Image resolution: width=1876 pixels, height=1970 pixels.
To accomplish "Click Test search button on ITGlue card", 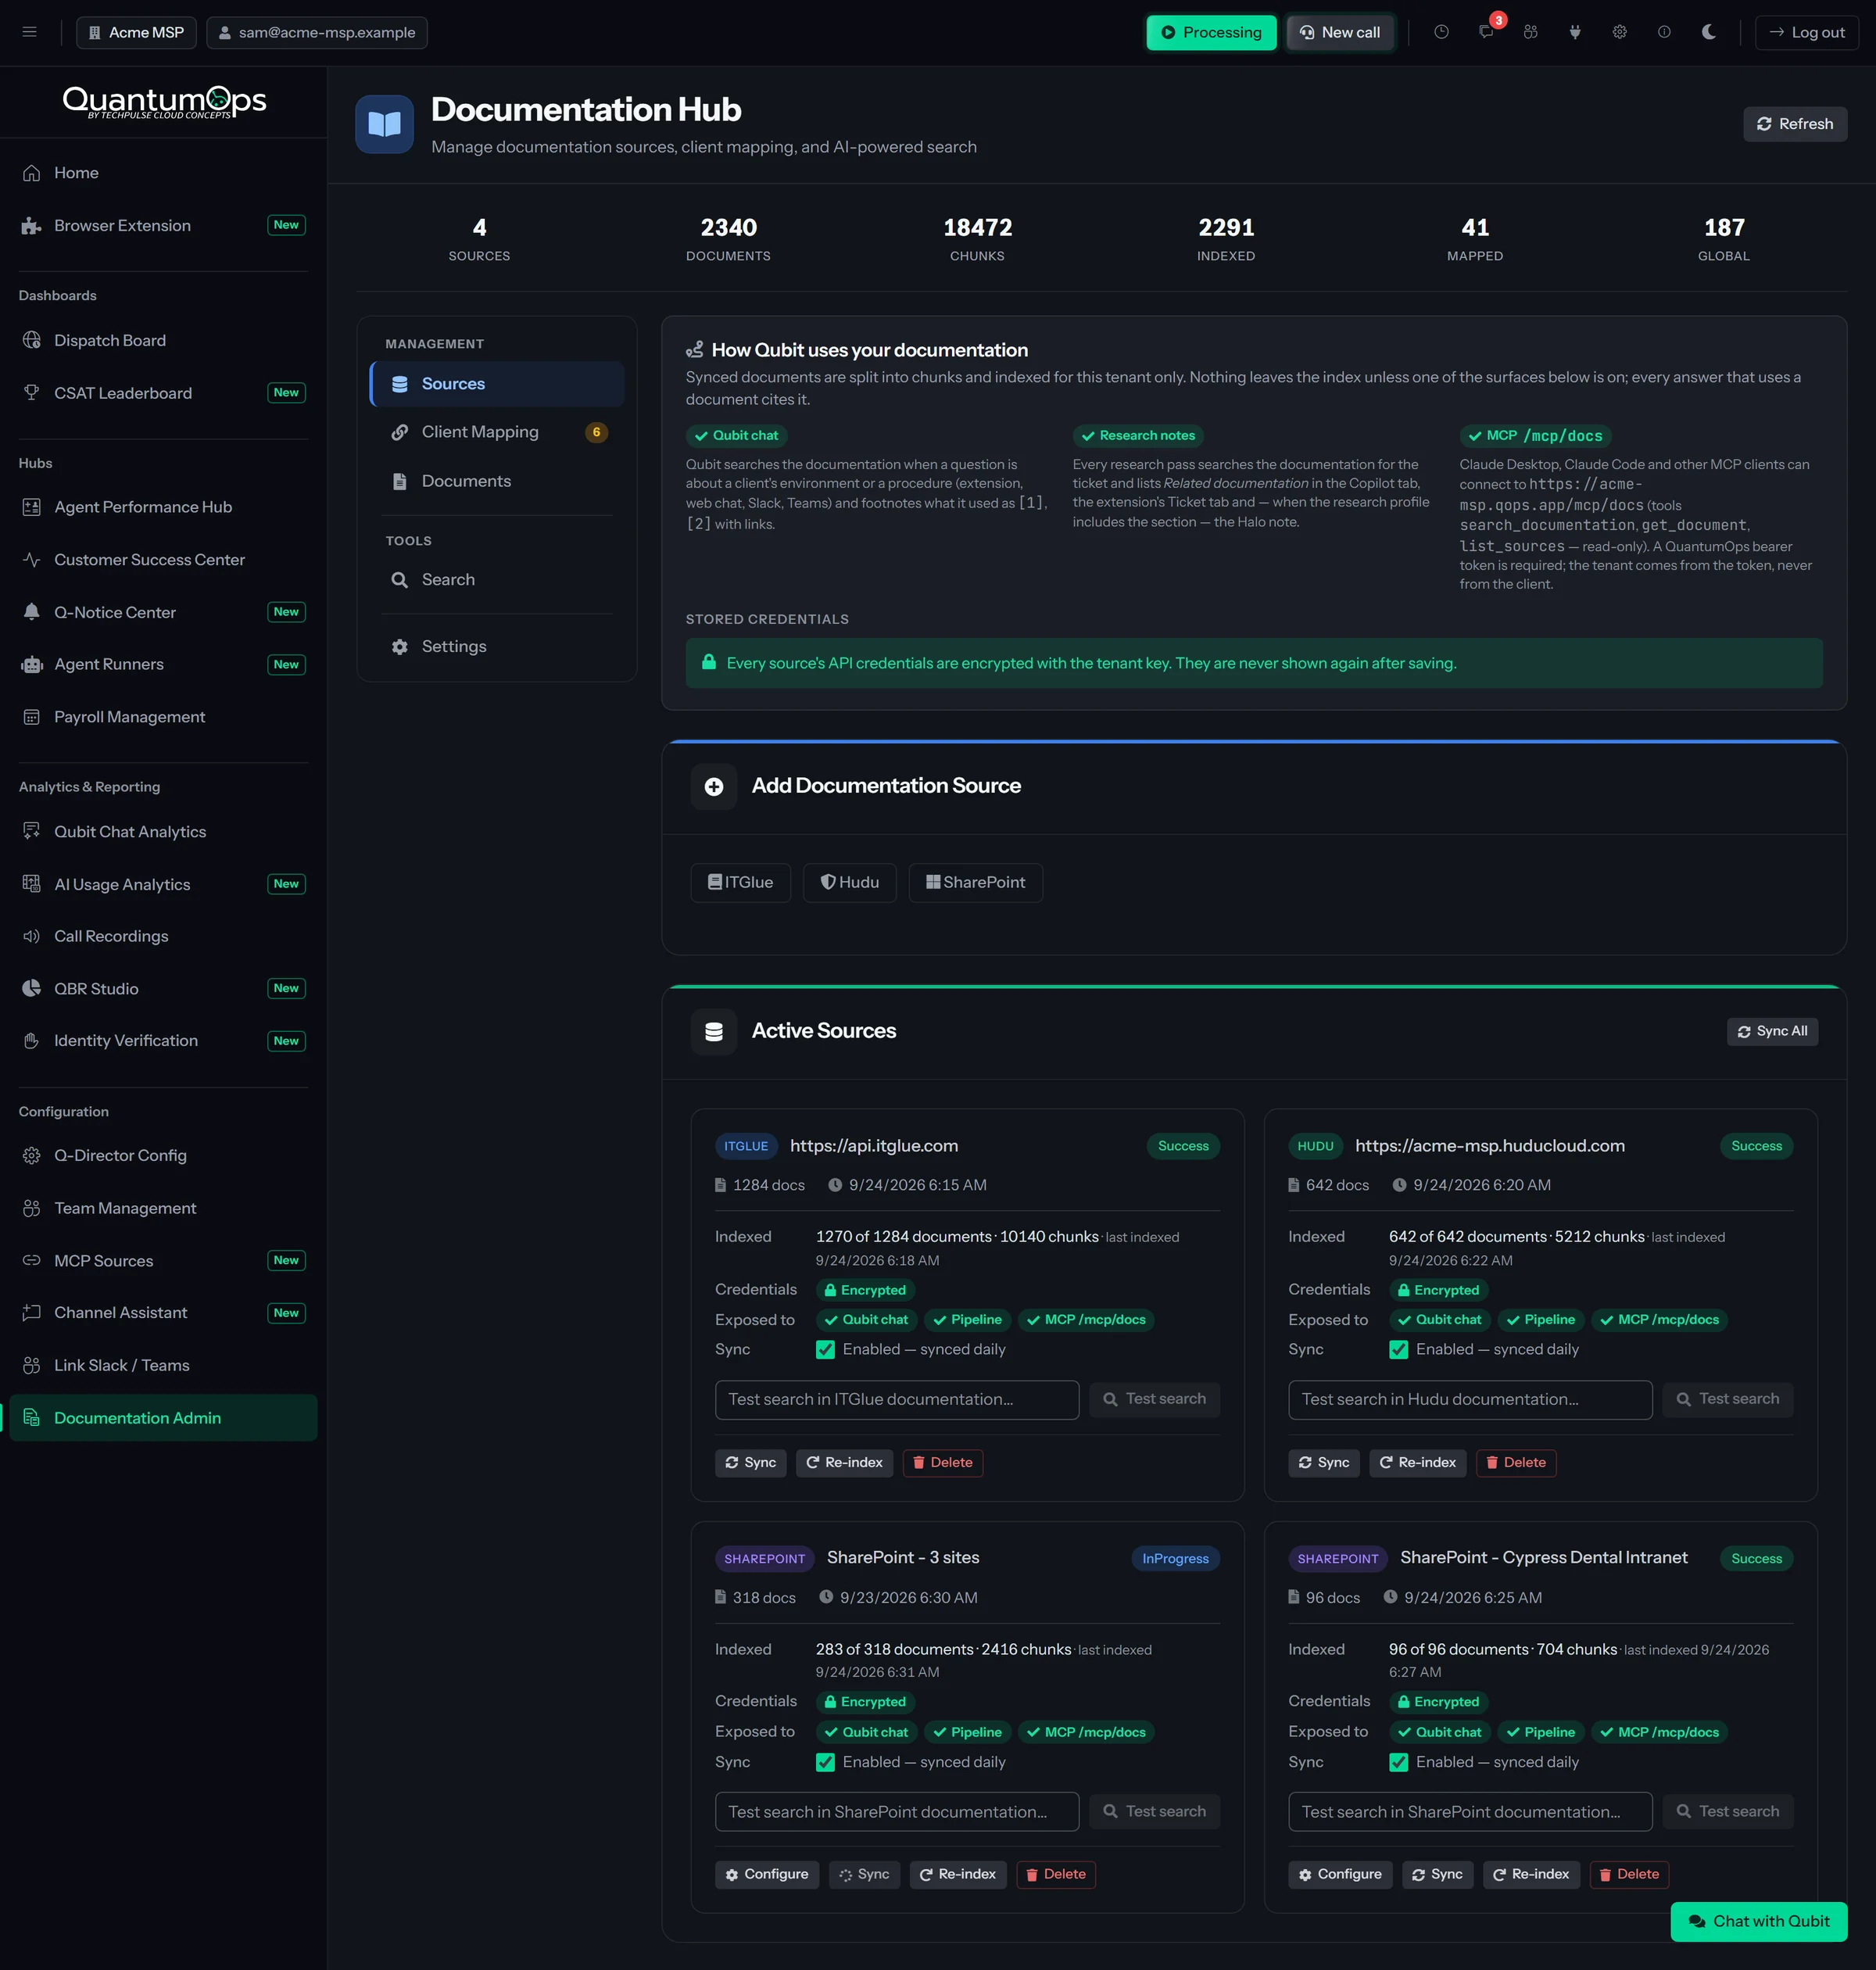I will point(1155,1400).
